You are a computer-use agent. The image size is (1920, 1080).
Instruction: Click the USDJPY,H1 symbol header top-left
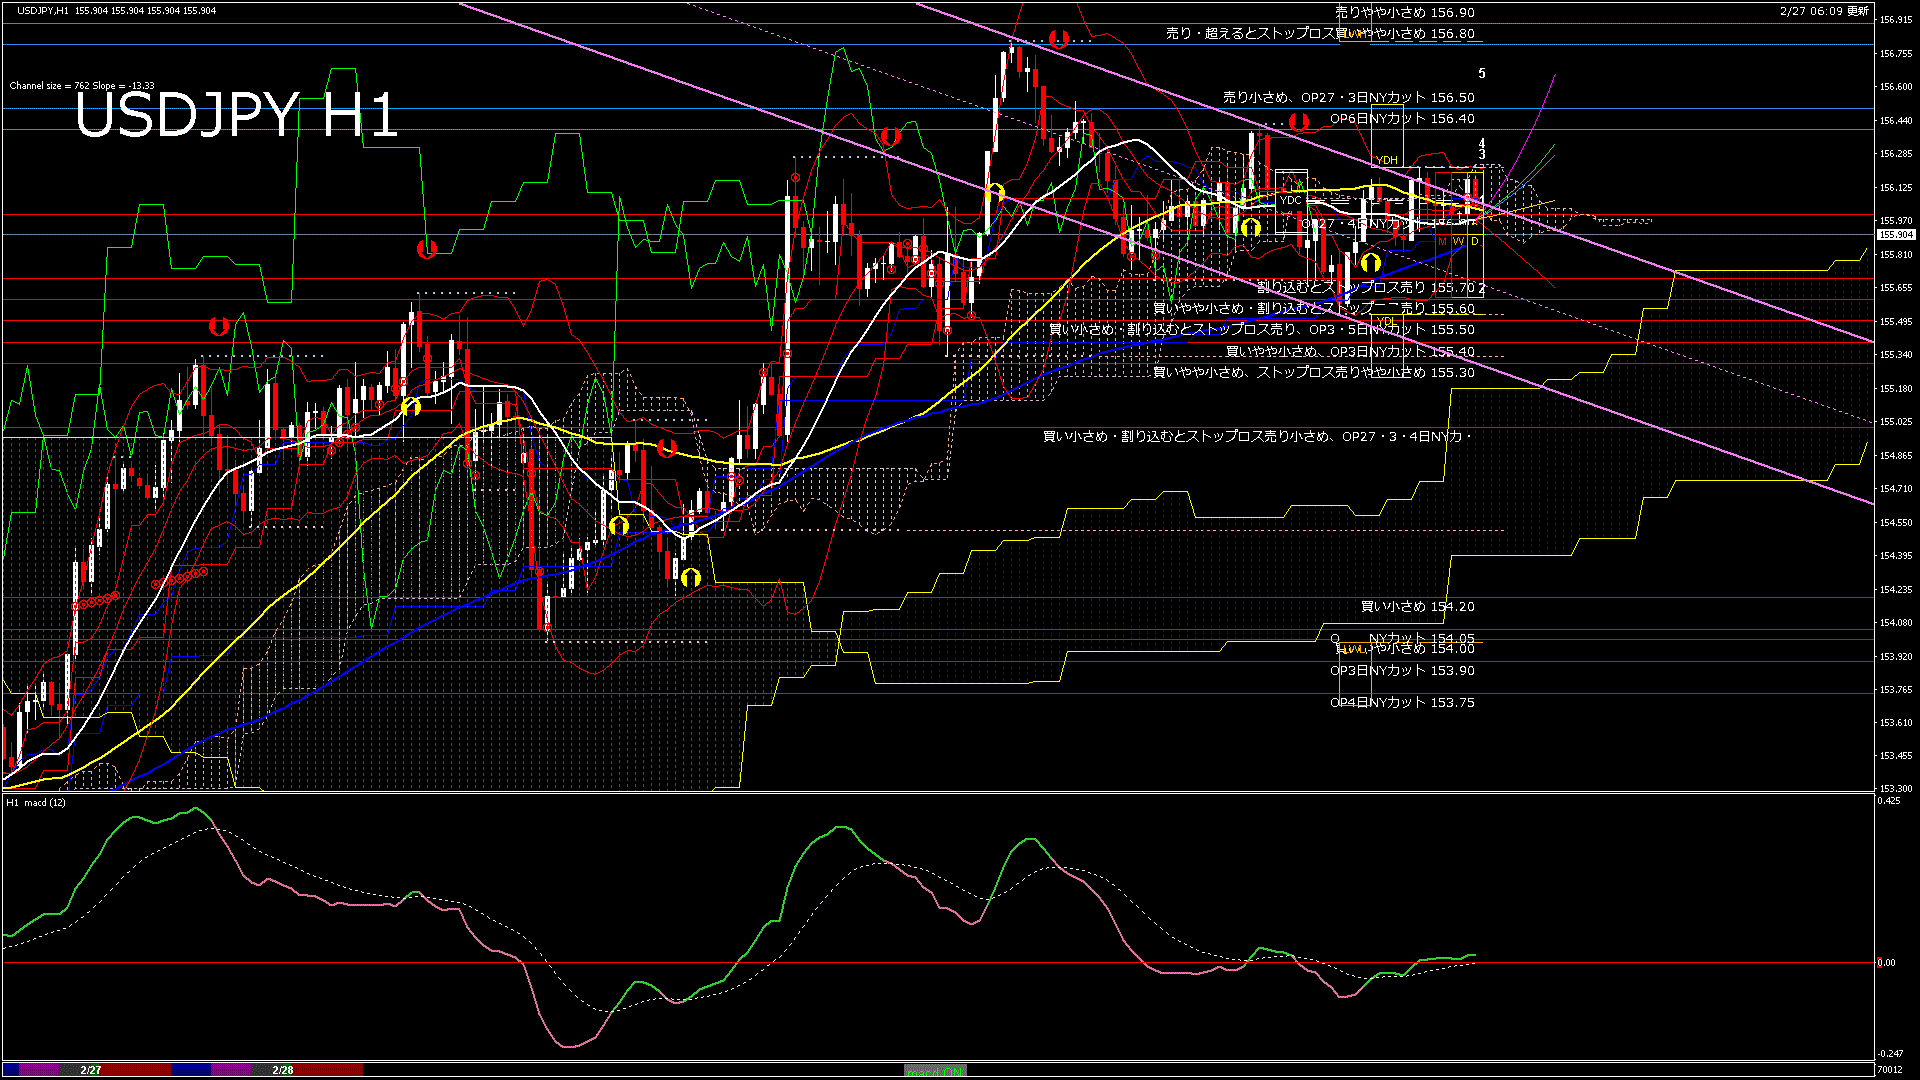point(43,10)
